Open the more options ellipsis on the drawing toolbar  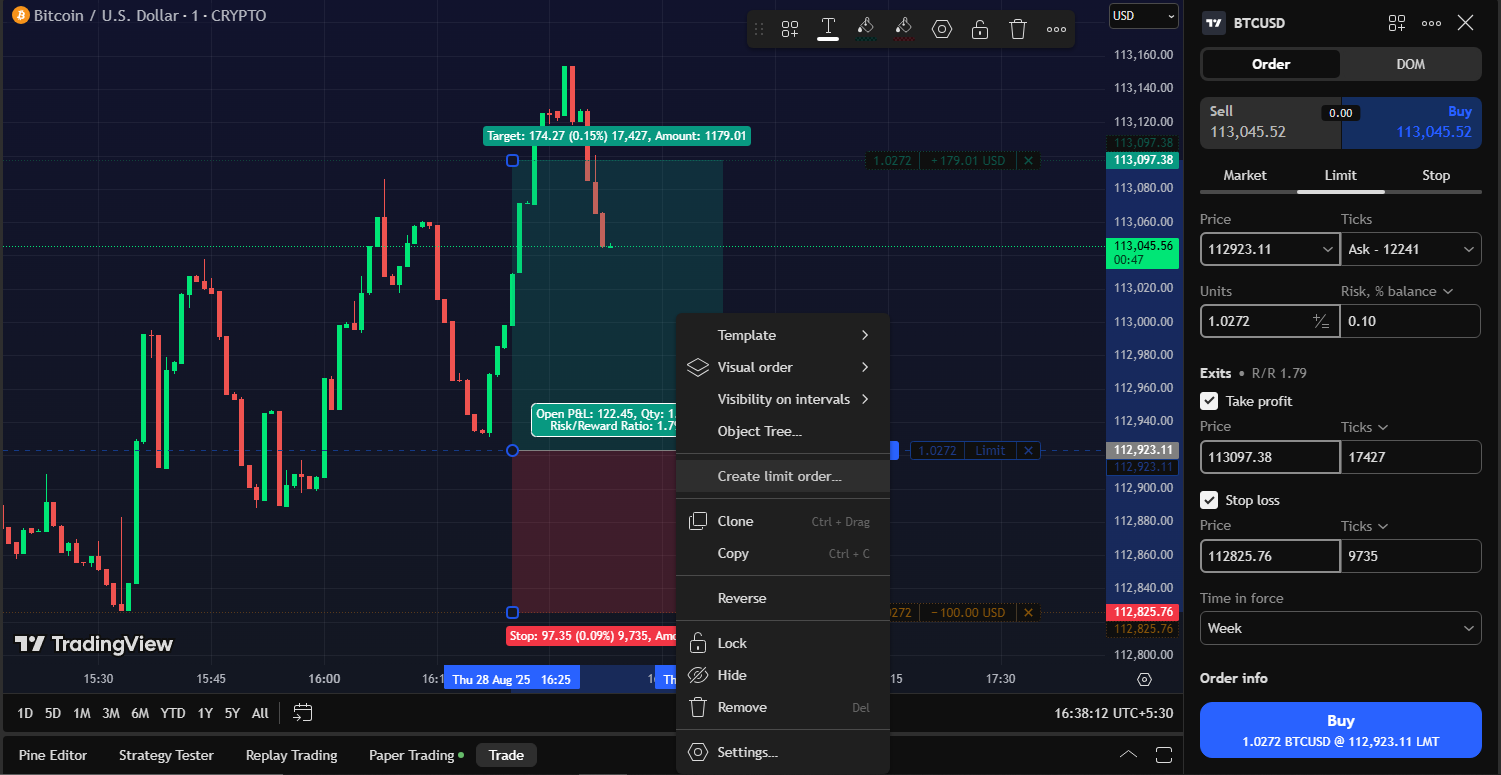(x=1056, y=28)
